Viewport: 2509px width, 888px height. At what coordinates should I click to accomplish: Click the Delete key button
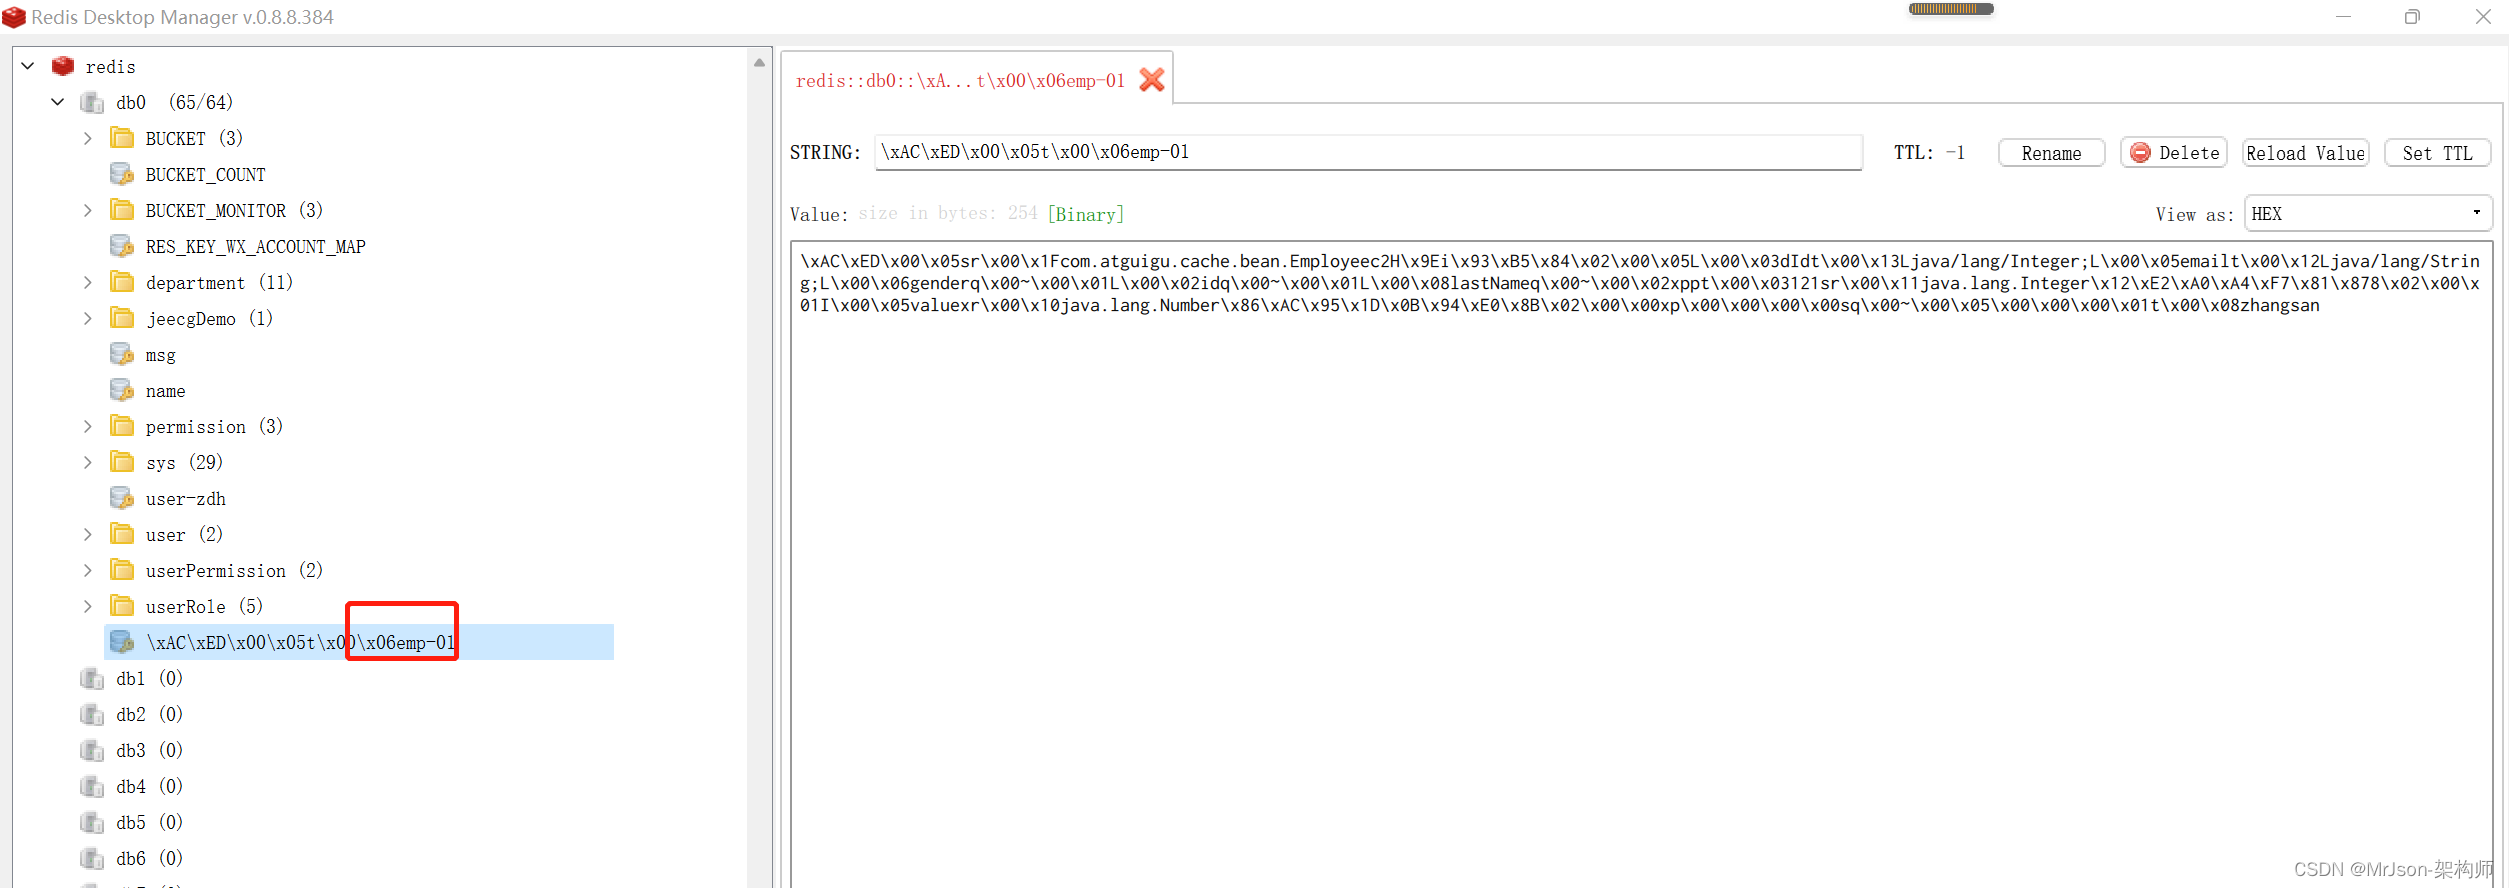[x=2174, y=153]
